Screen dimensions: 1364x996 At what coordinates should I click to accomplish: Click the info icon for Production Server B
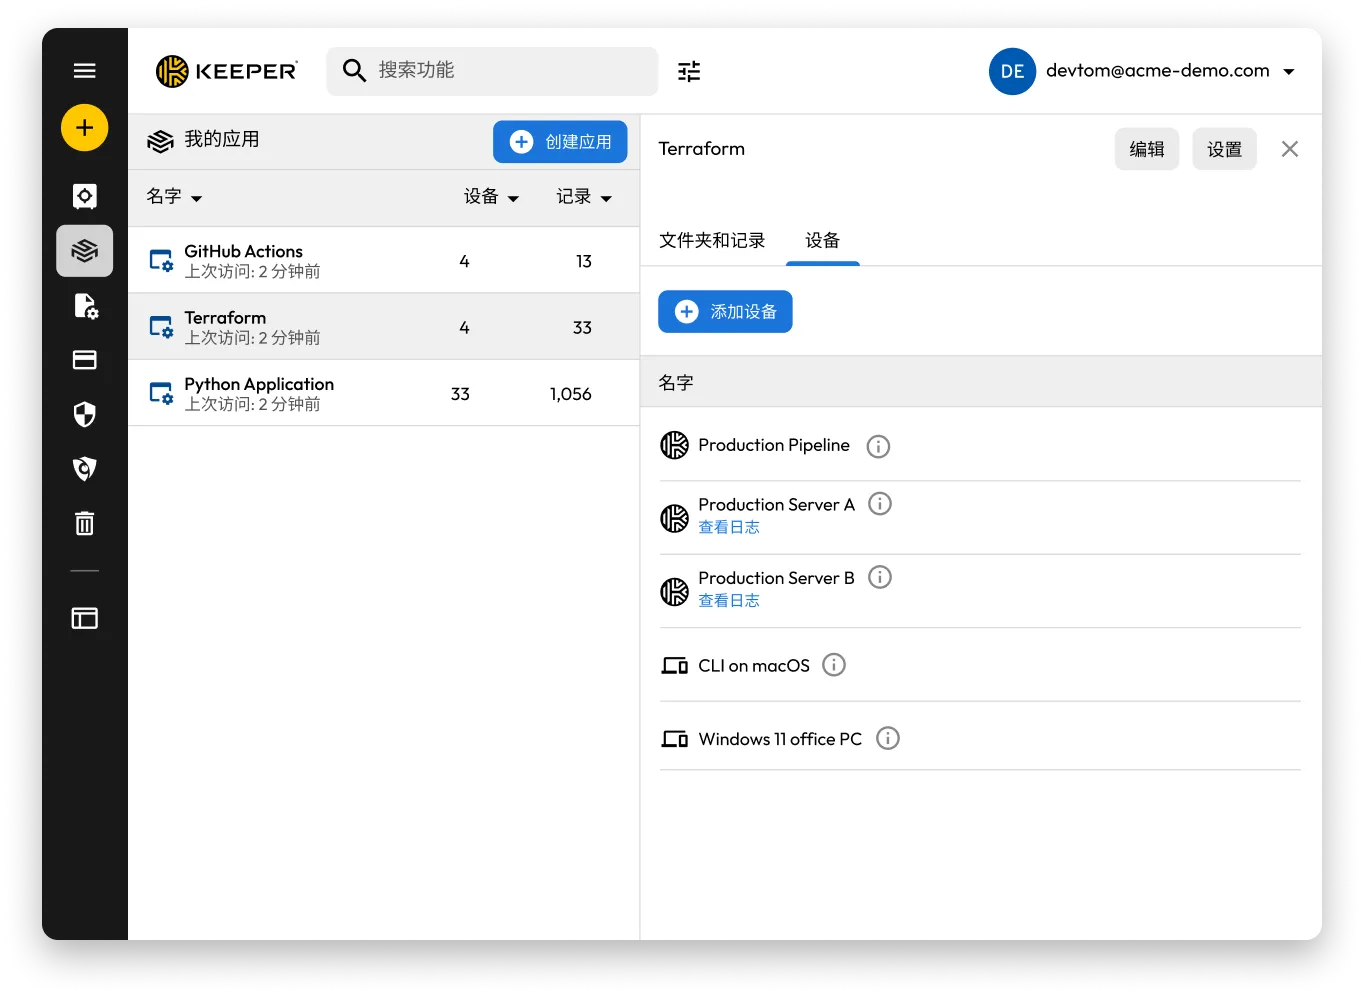(880, 577)
